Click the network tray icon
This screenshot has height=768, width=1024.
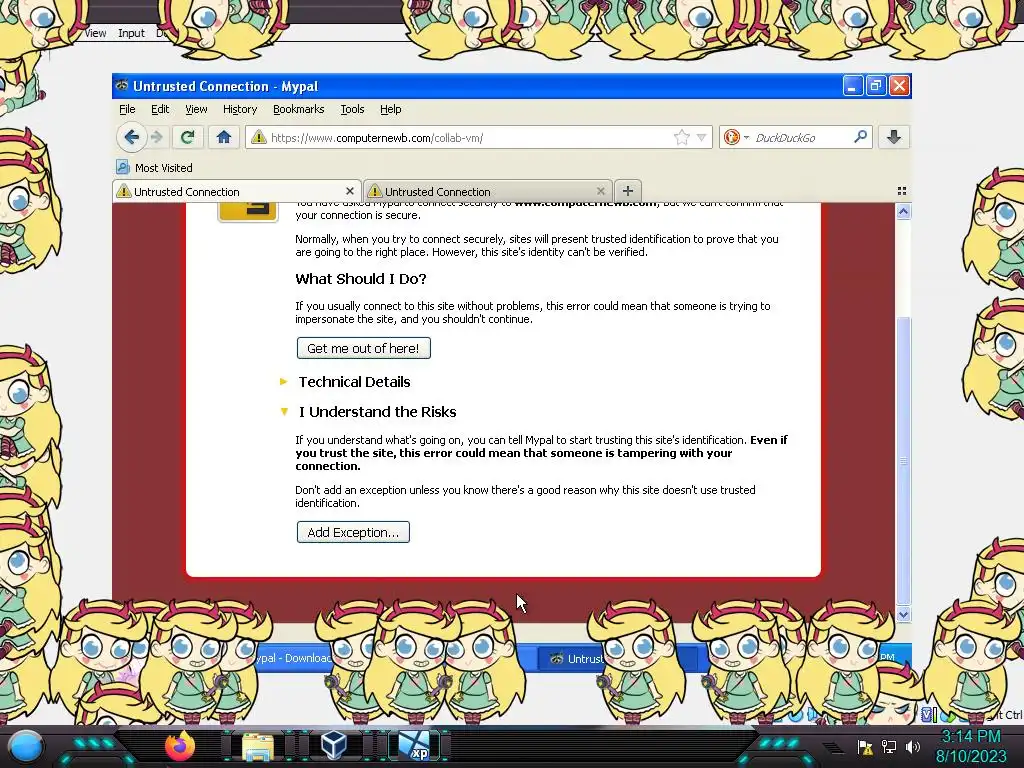(889, 747)
